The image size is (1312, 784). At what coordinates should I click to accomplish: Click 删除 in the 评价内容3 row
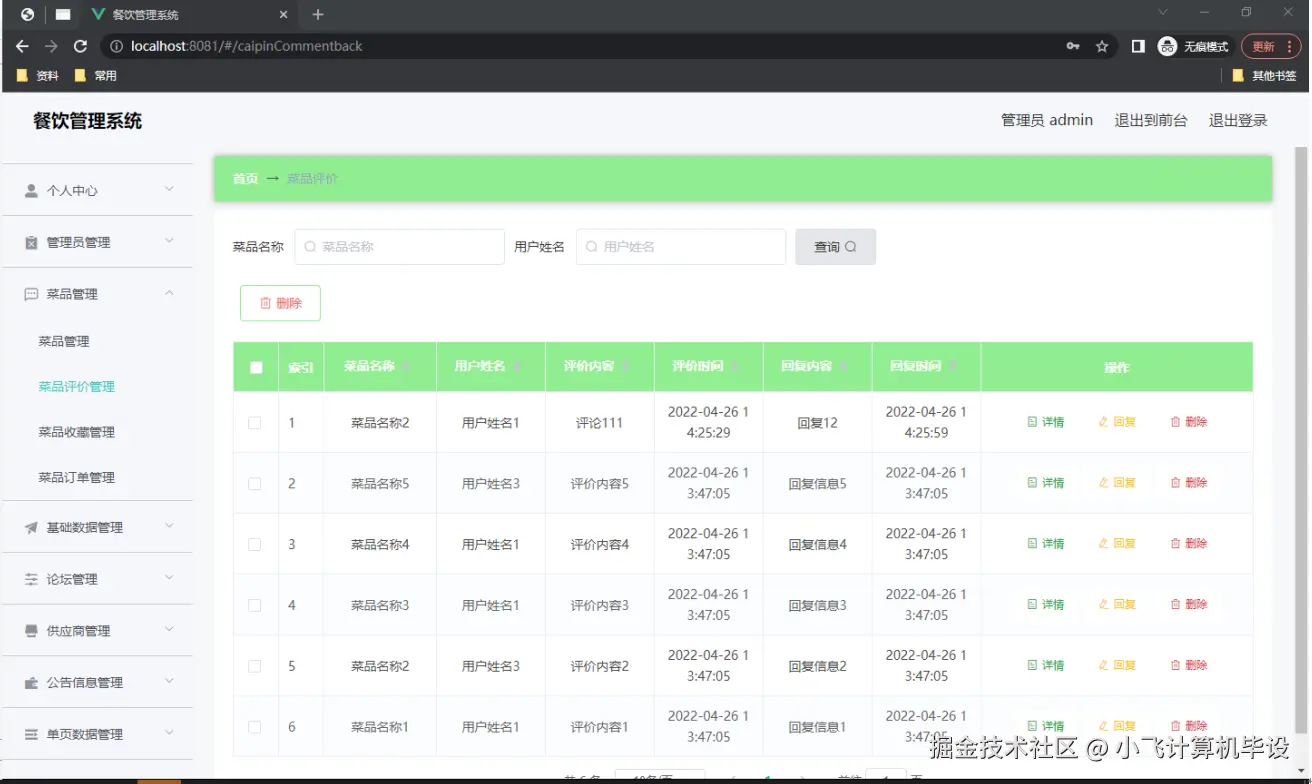coord(1189,605)
